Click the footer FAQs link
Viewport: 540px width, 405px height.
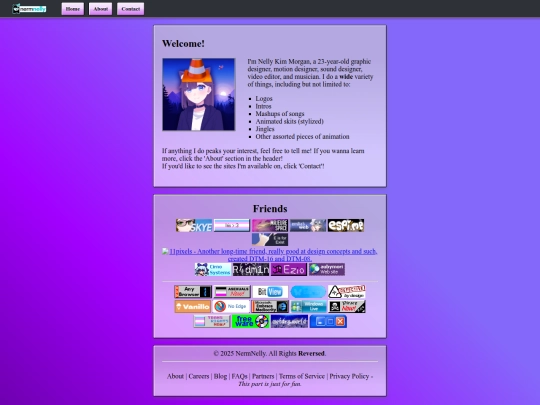[x=239, y=376]
